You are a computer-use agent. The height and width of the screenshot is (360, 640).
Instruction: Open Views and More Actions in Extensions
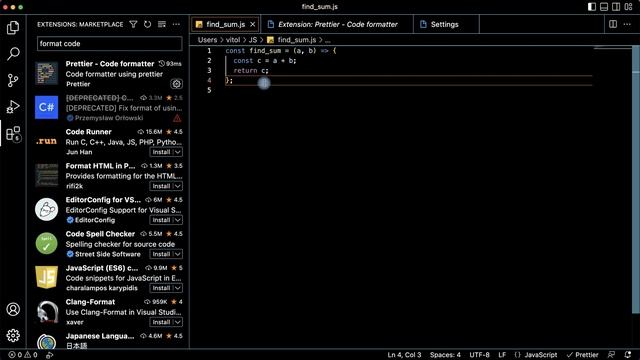pyautogui.click(x=176, y=24)
